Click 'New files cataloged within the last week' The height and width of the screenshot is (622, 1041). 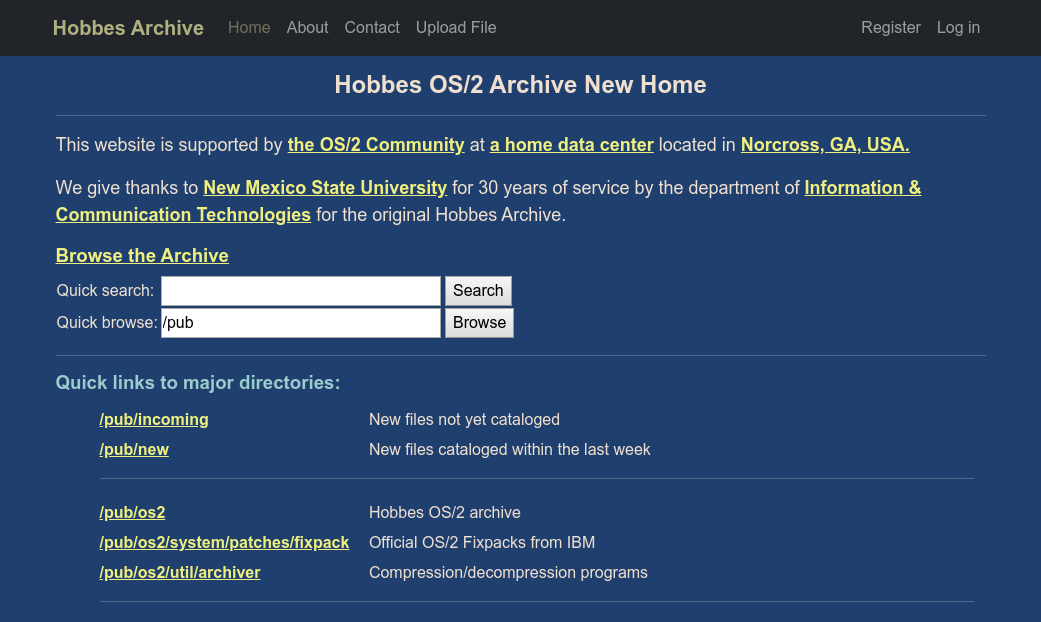[x=510, y=449]
